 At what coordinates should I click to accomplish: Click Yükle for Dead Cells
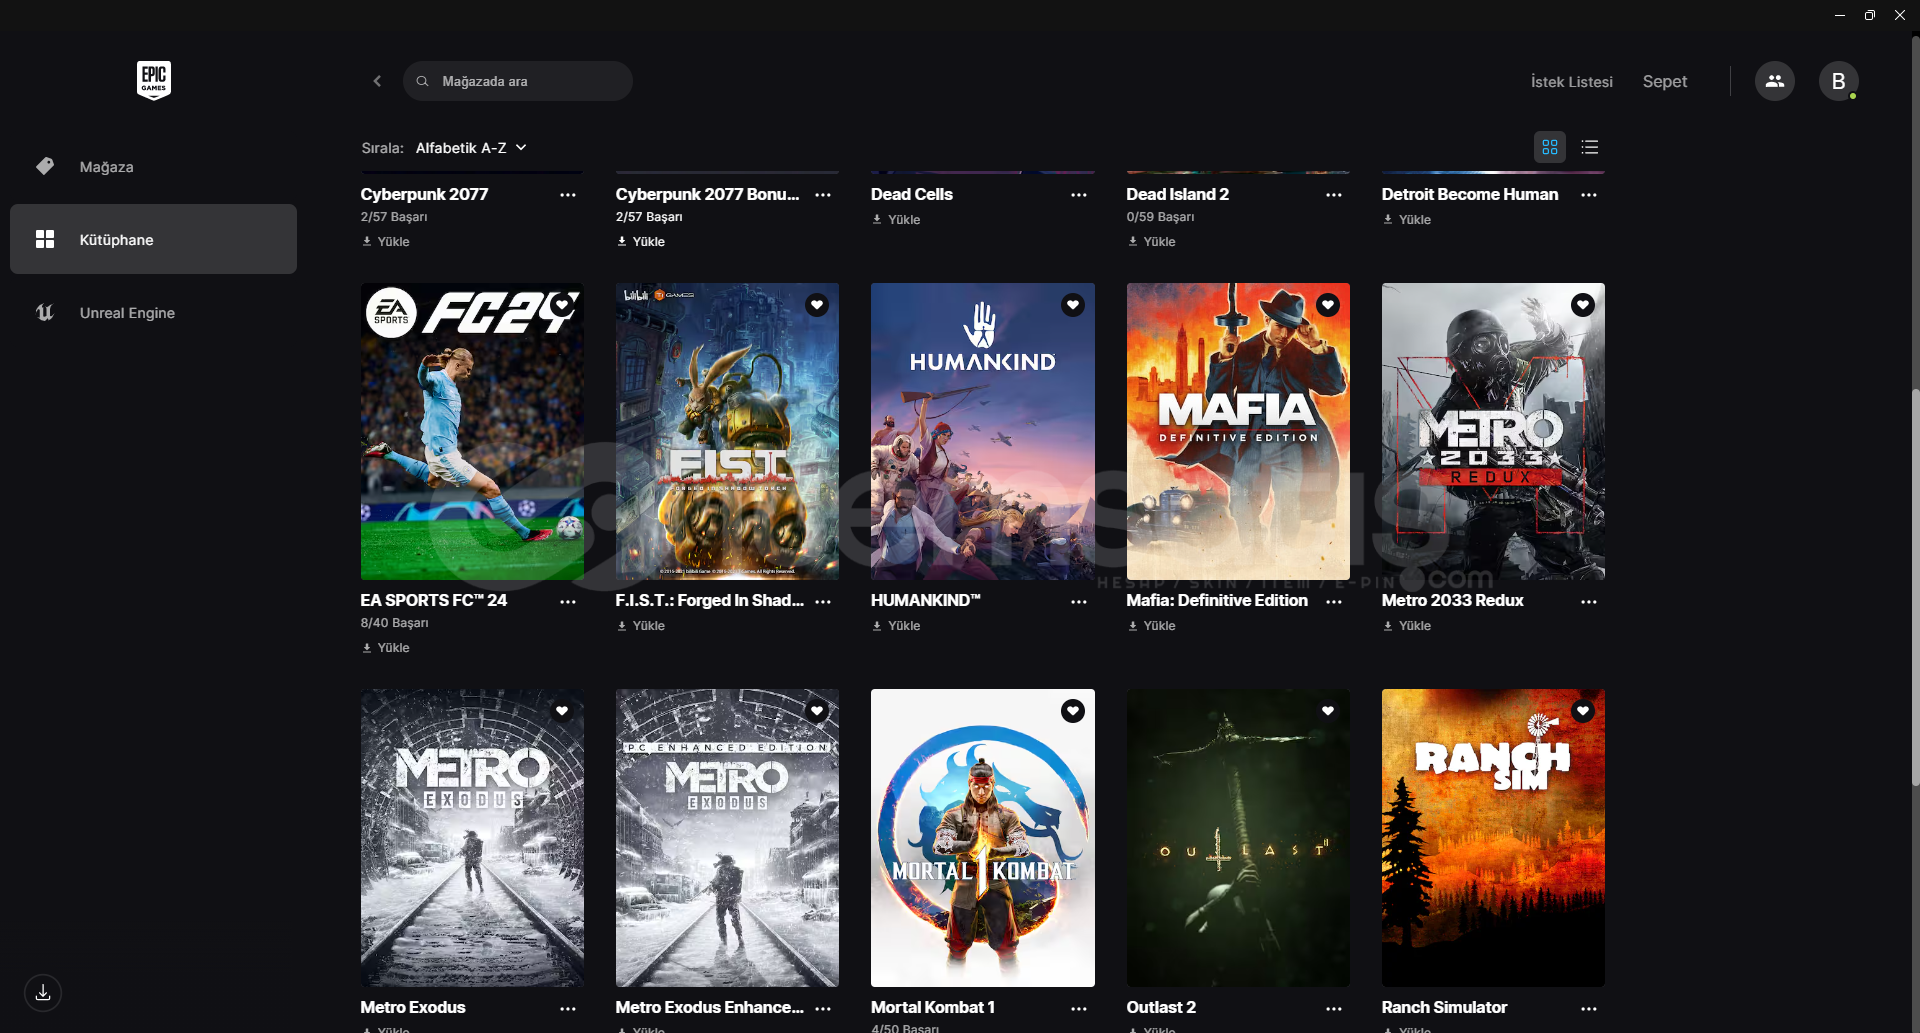tap(896, 220)
